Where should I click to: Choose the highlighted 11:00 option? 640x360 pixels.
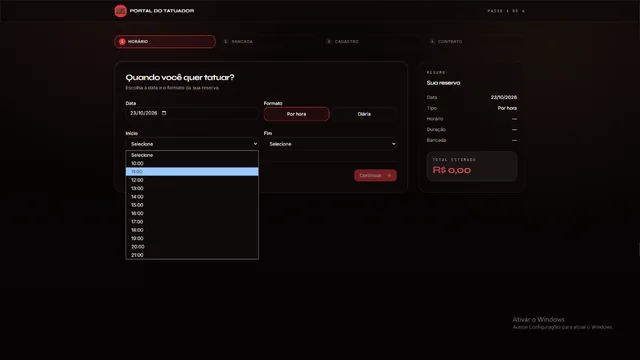pos(192,172)
